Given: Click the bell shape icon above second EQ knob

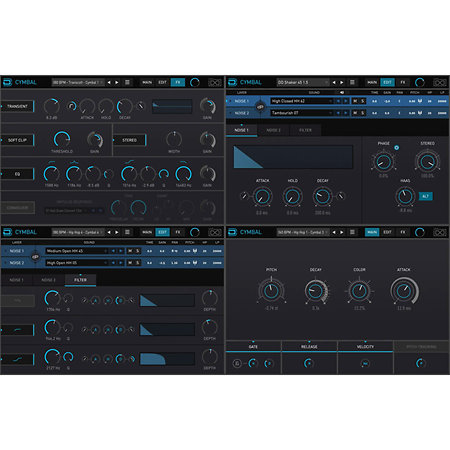Looking at the screenshot, I should click(x=74, y=162).
